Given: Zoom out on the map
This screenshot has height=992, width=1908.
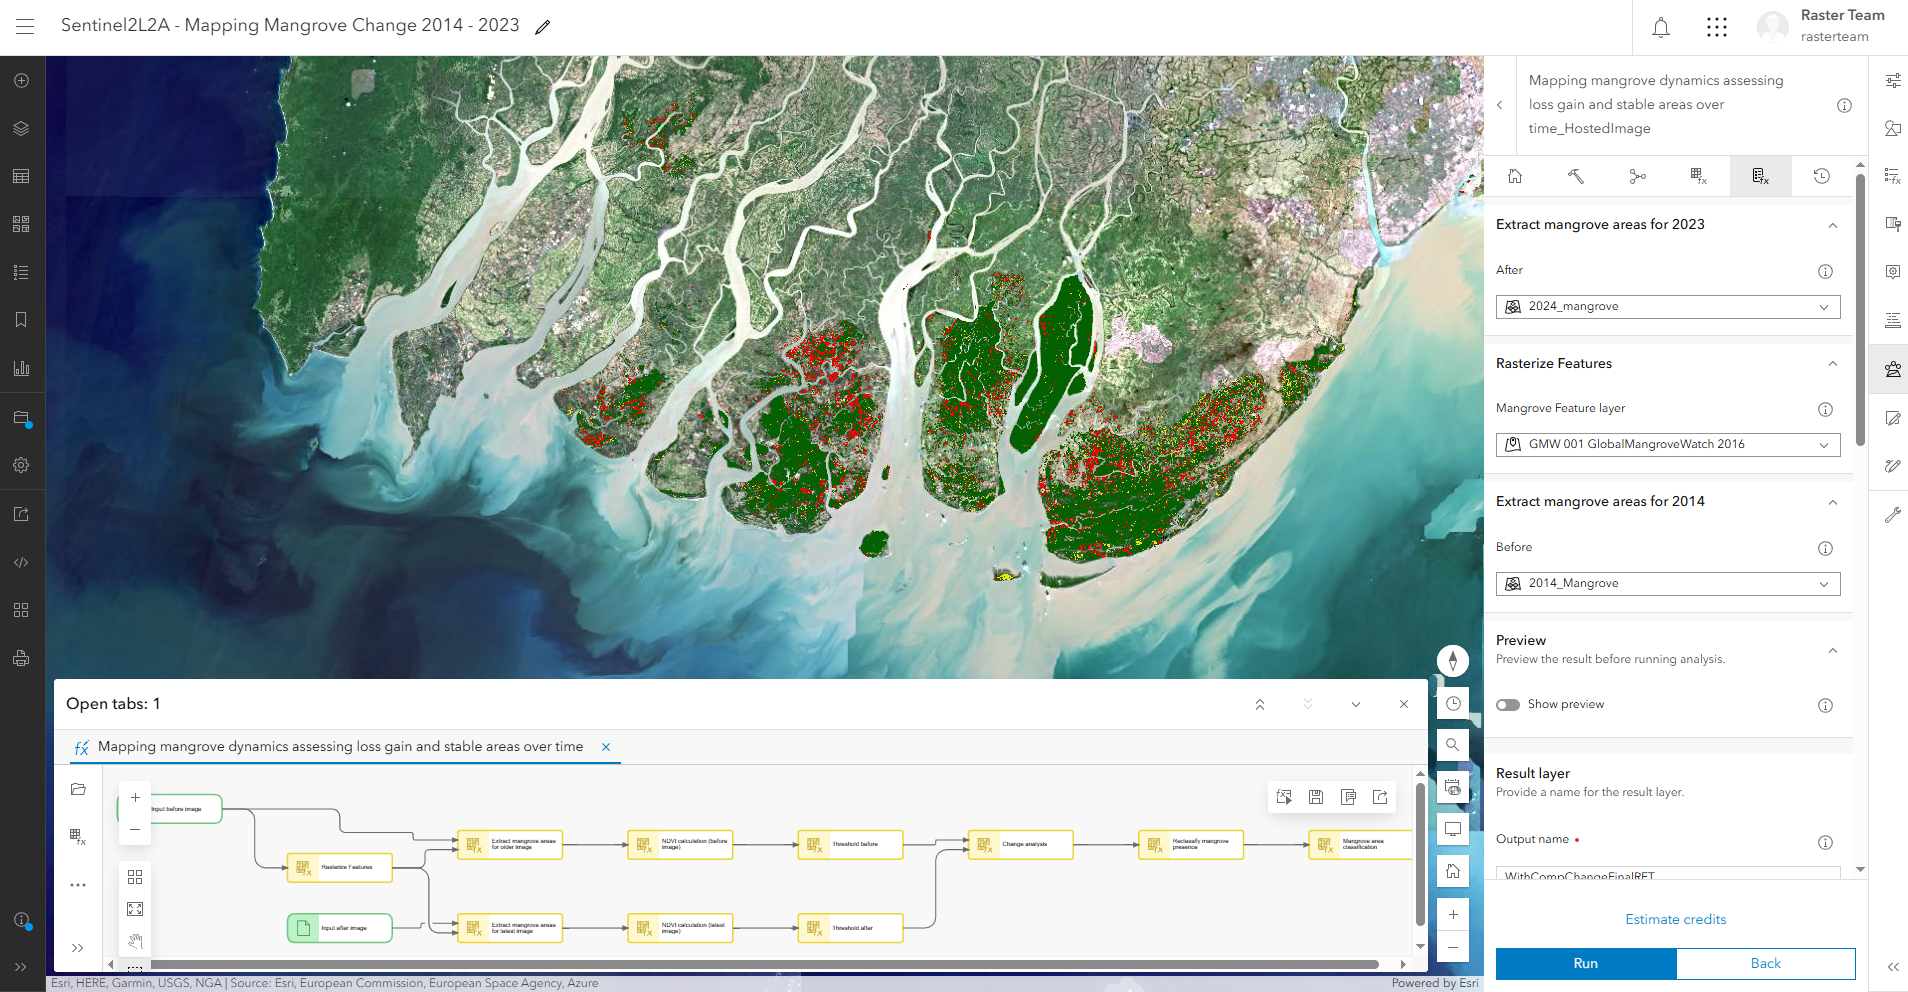Looking at the screenshot, I should [x=1453, y=947].
